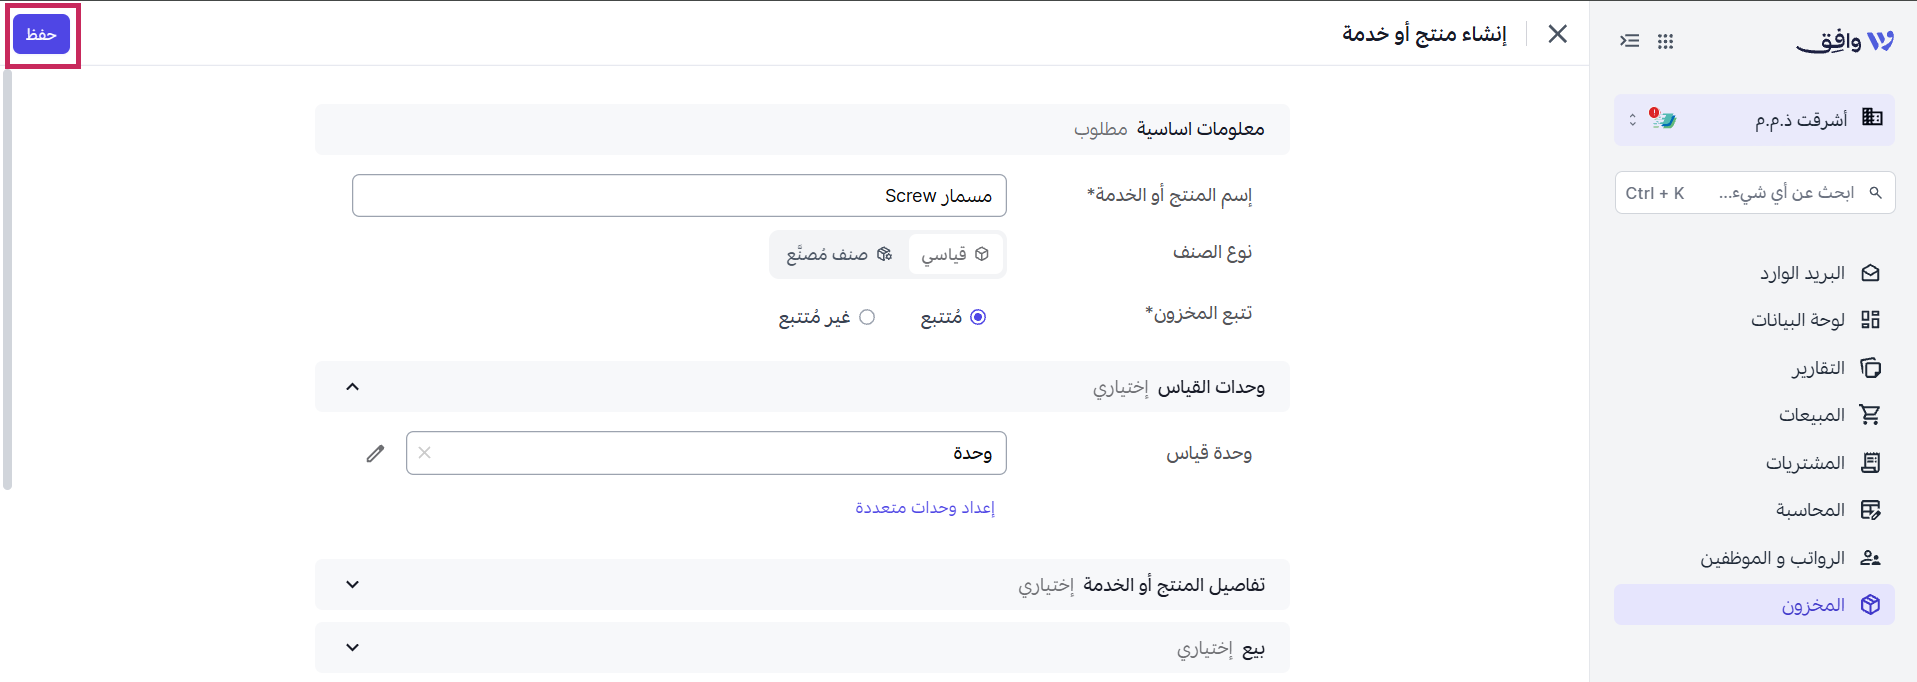
Task: Open the إعداد وحدات متعددة link
Action: [x=925, y=508]
